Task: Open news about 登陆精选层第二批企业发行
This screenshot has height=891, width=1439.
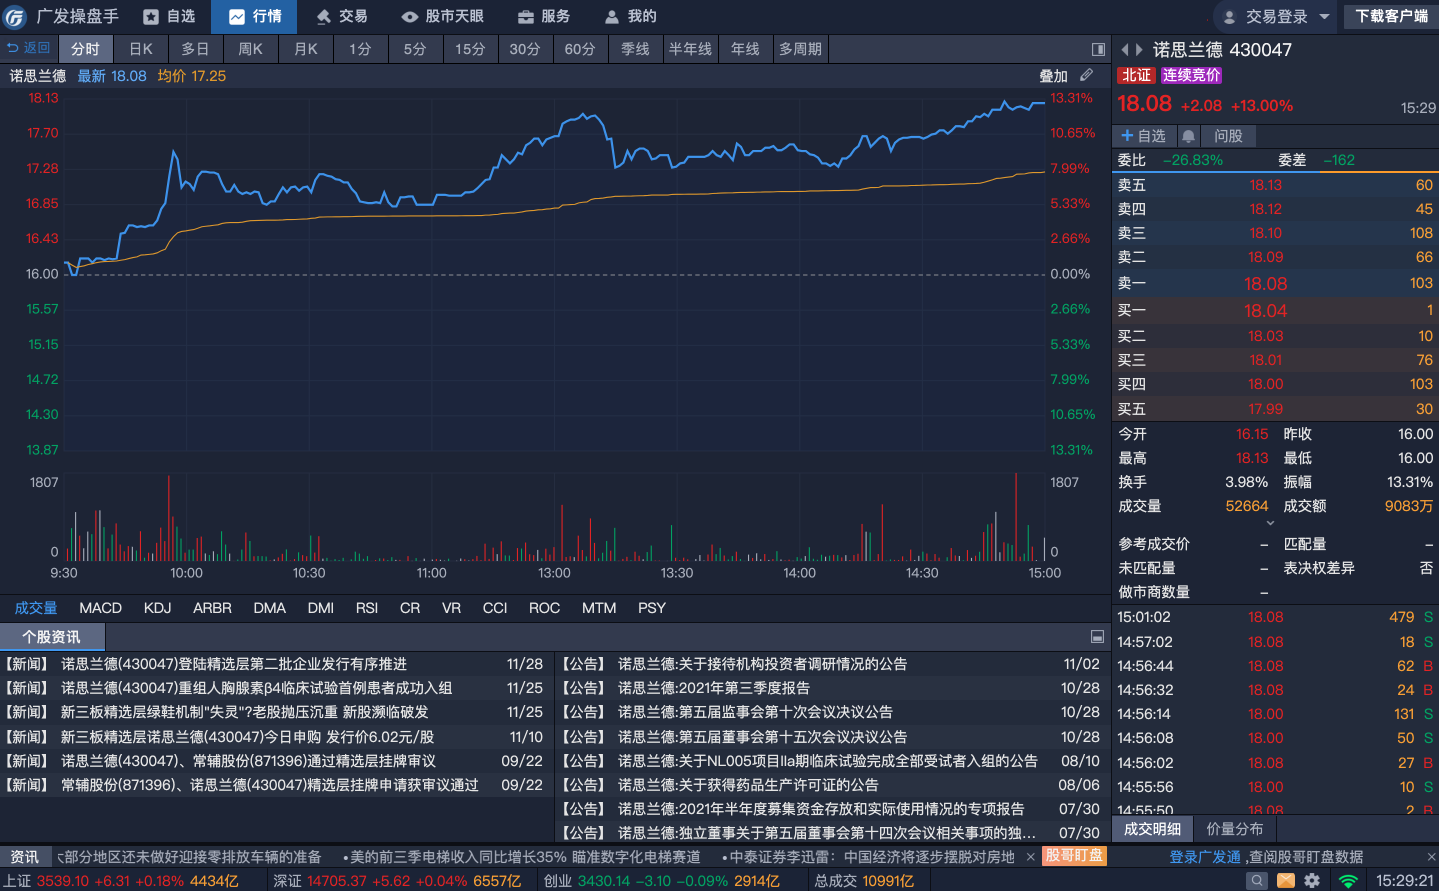Action: point(233,664)
